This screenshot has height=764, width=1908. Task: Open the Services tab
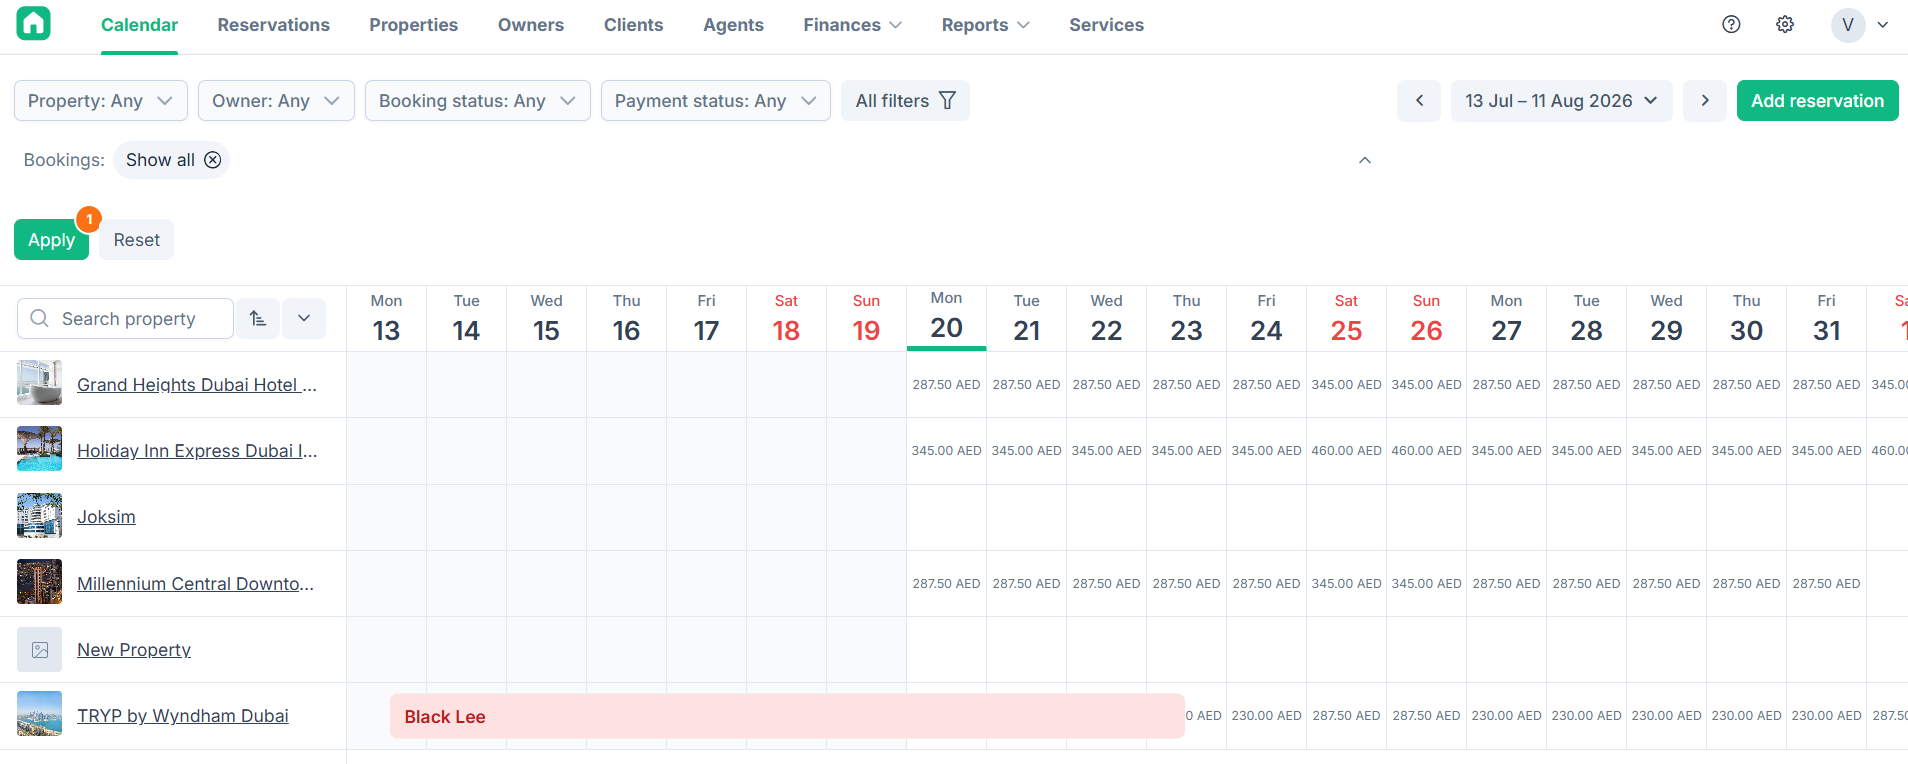click(1107, 25)
